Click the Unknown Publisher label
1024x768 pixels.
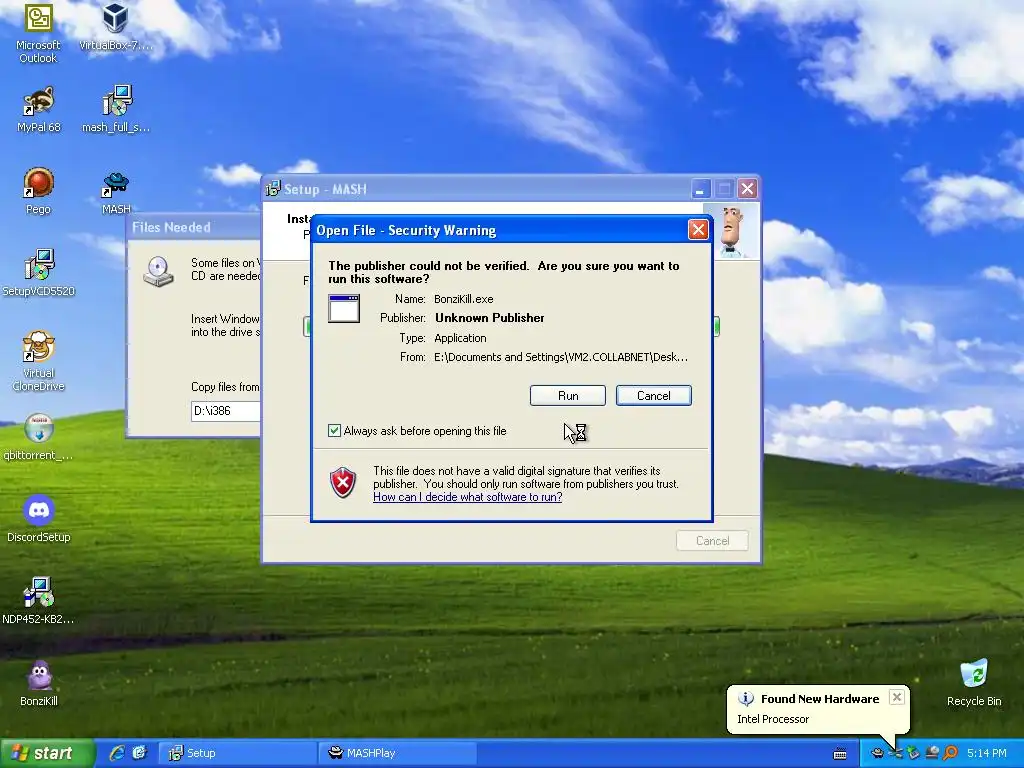tap(490, 318)
